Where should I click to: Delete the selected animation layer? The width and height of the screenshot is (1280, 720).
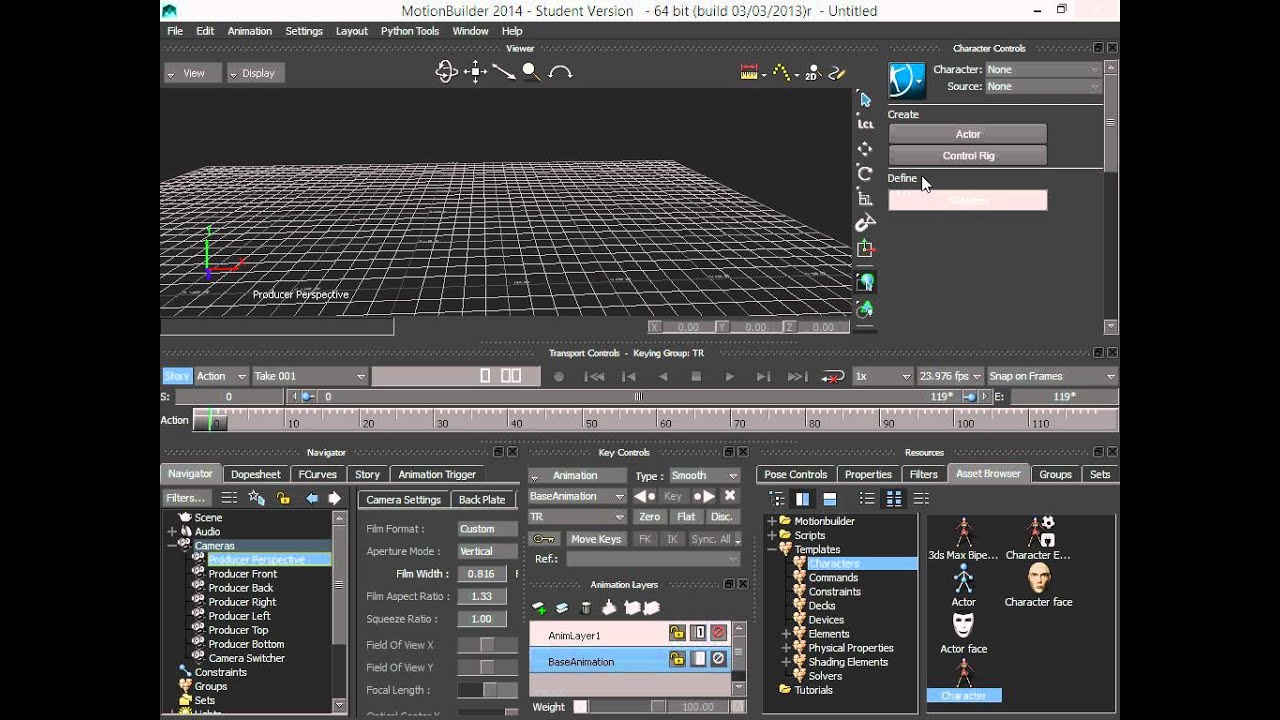586,608
